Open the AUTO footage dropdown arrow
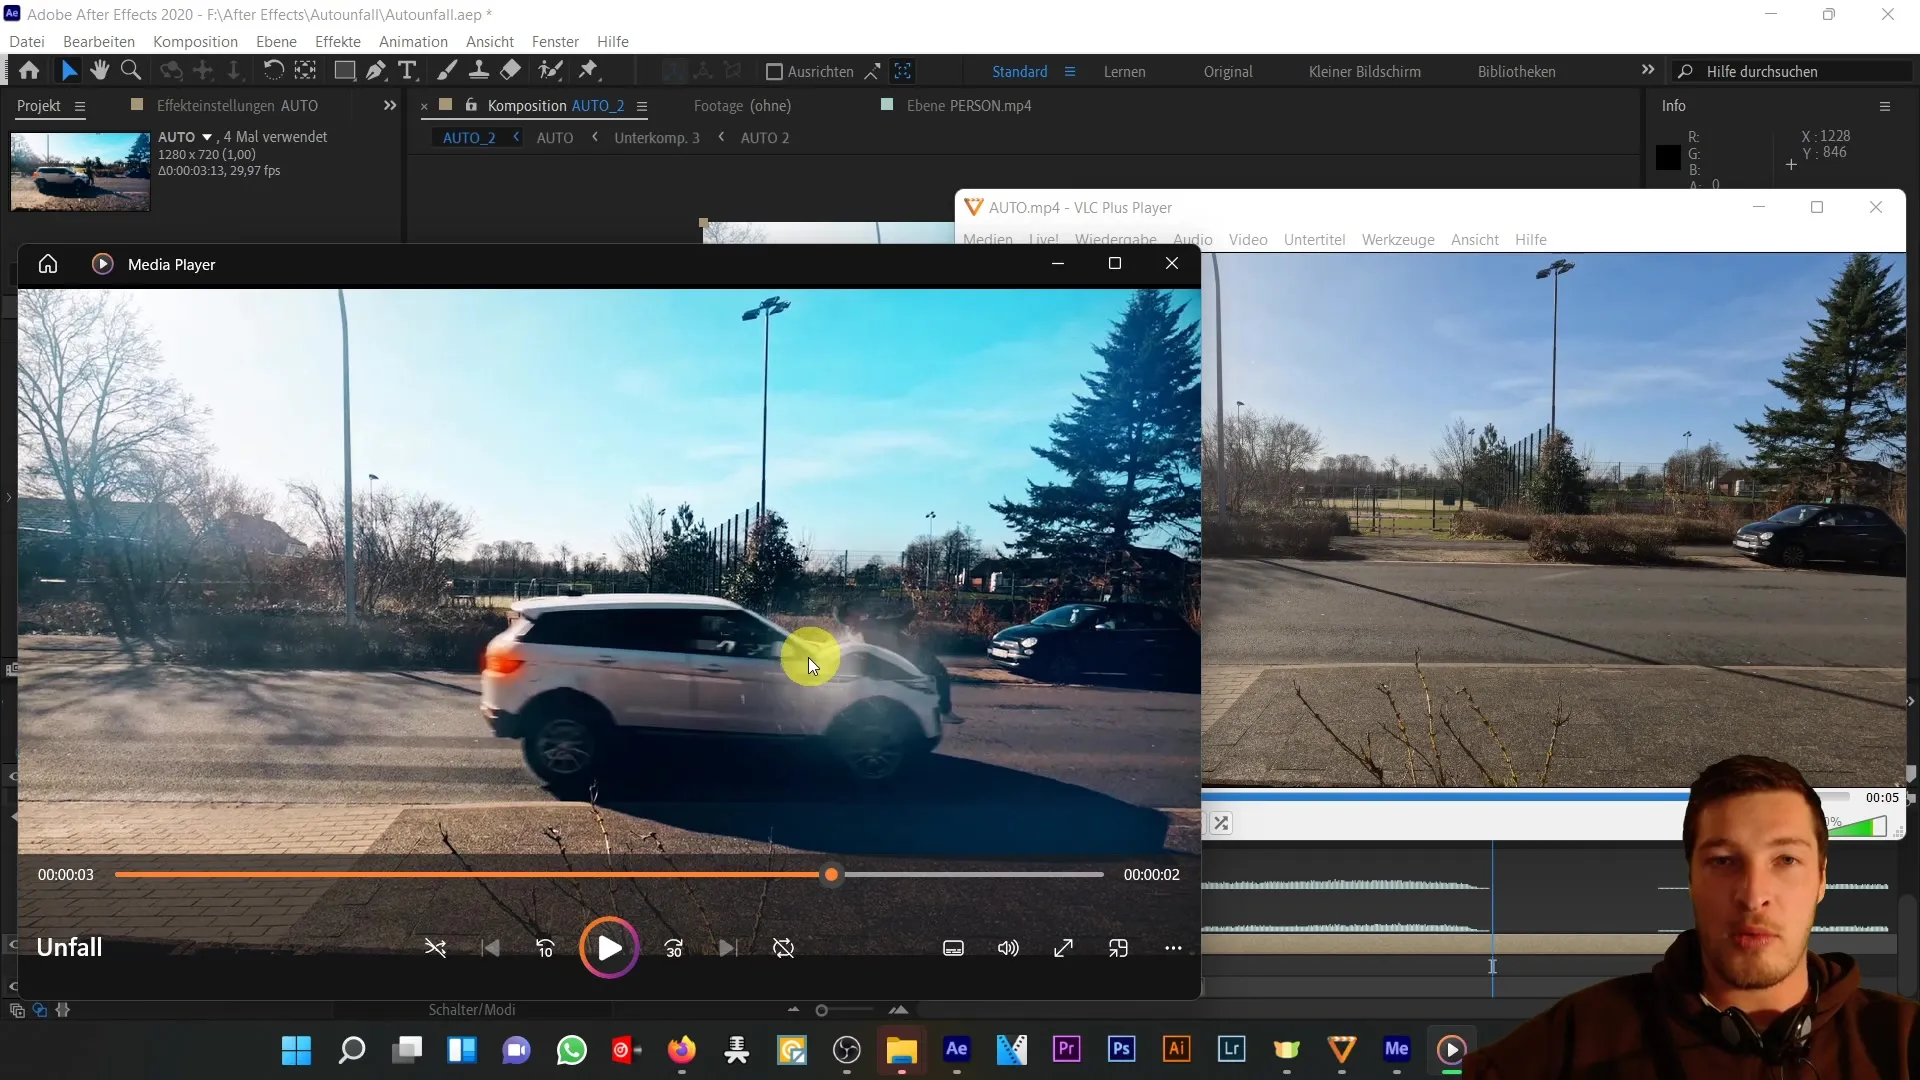The width and height of the screenshot is (1920, 1080). [207, 137]
